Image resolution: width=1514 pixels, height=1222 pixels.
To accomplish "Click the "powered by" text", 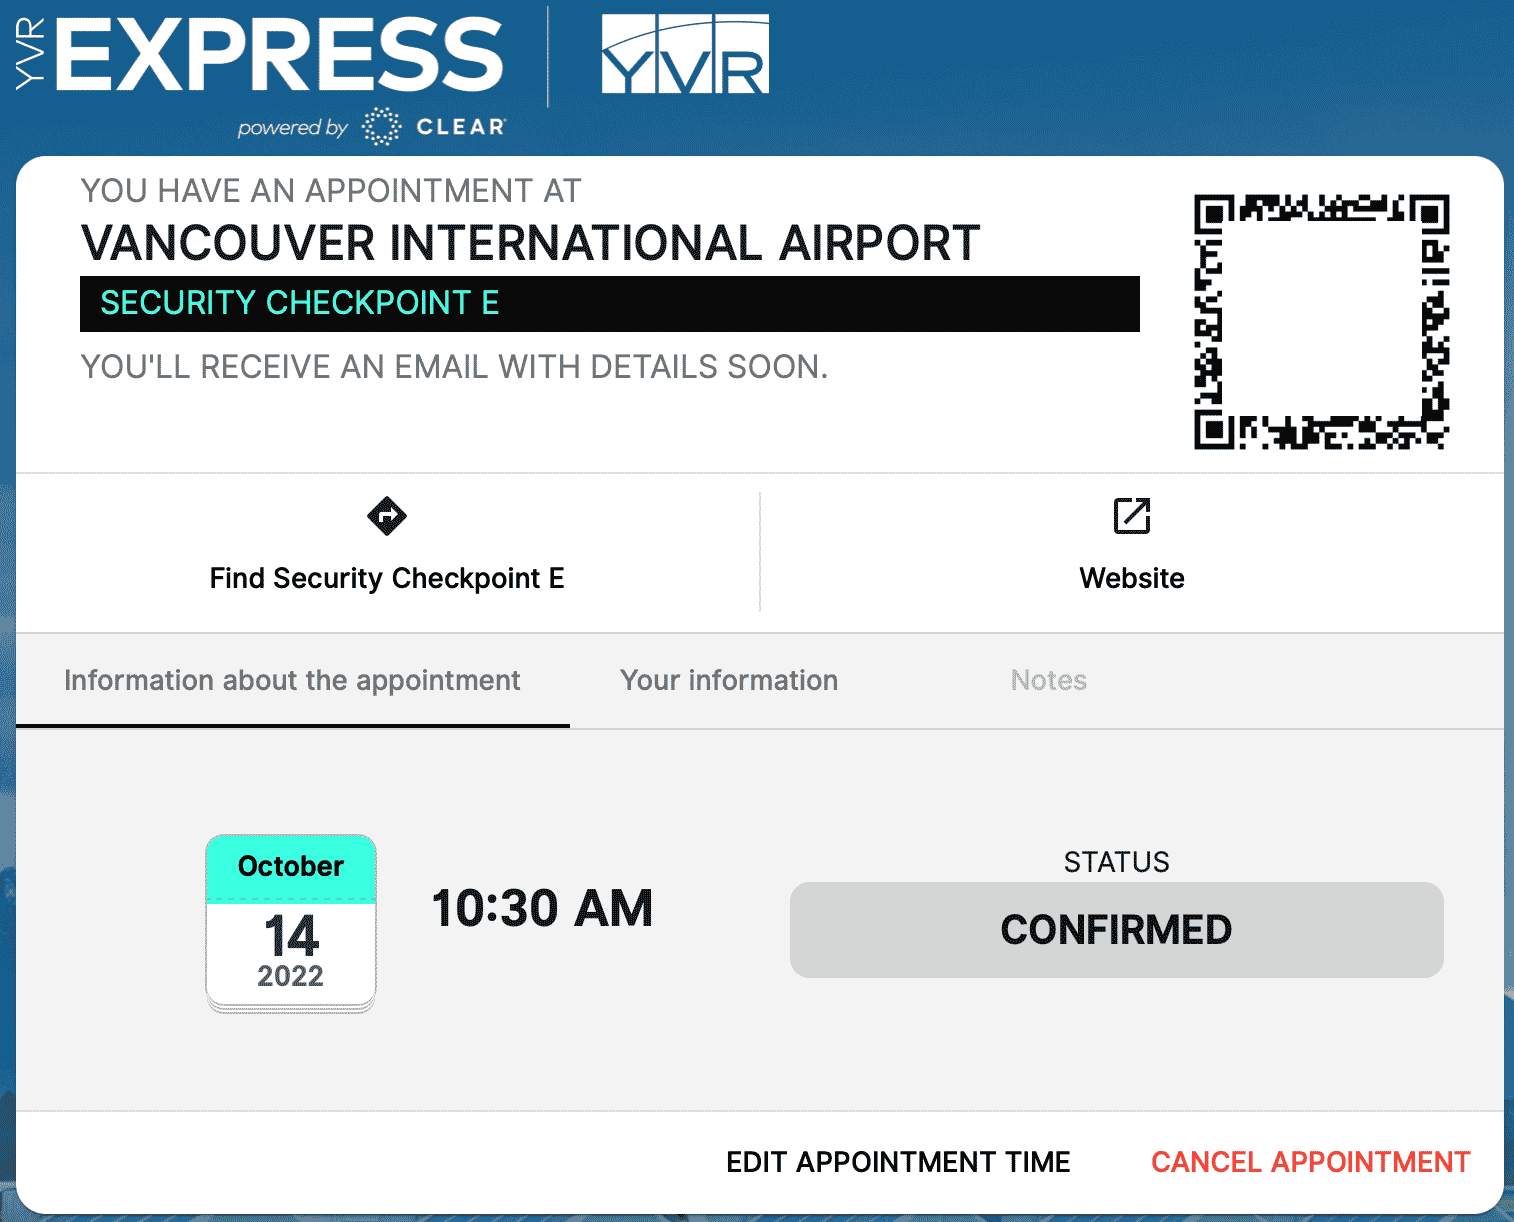I will pyautogui.click(x=292, y=128).
